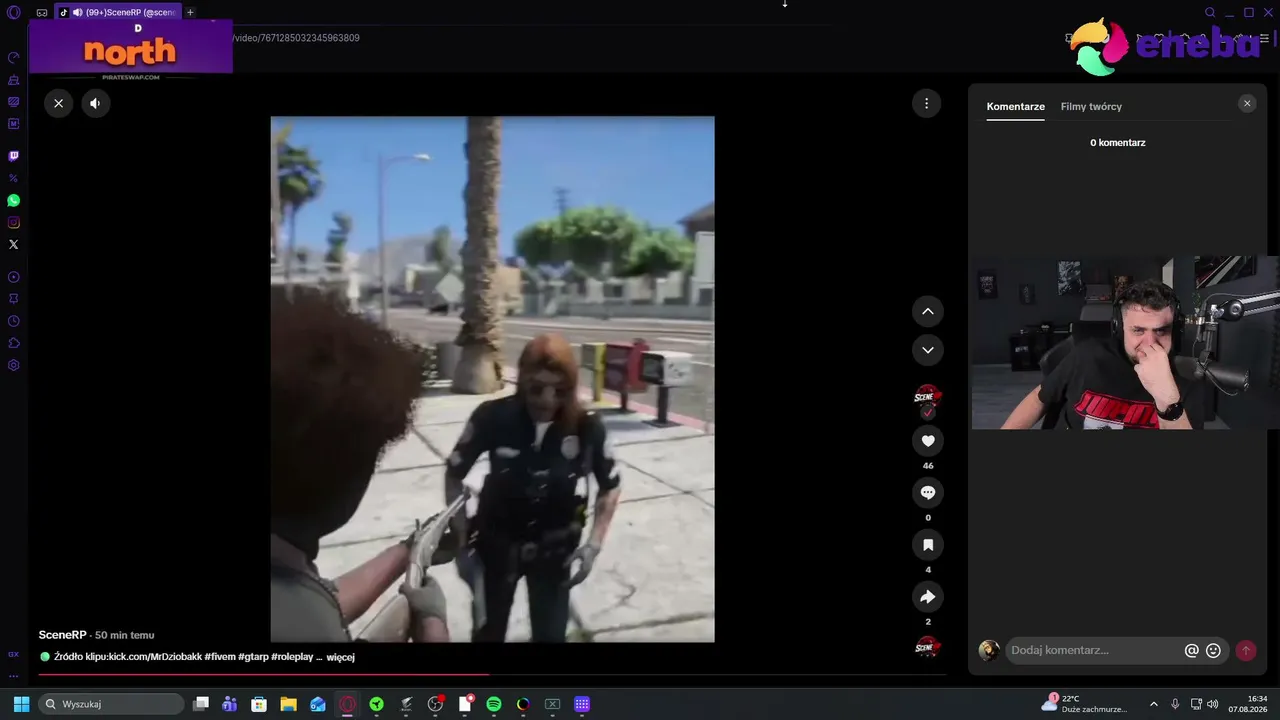Post the comment with the send arrow

(x=1246, y=650)
